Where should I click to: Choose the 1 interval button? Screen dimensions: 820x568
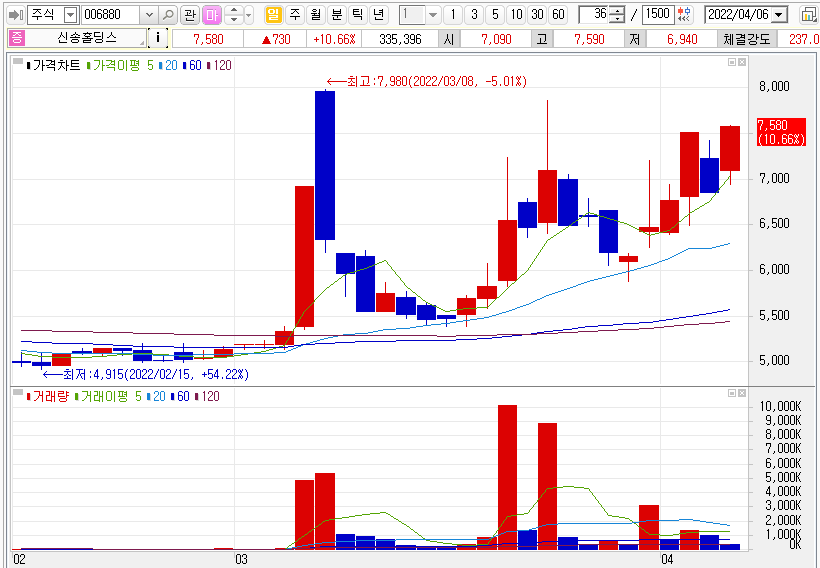point(453,15)
